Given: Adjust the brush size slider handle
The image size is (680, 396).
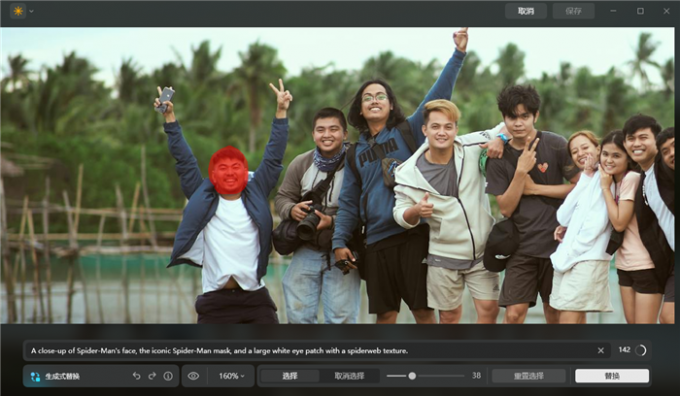Looking at the screenshot, I should [x=412, y=376].
